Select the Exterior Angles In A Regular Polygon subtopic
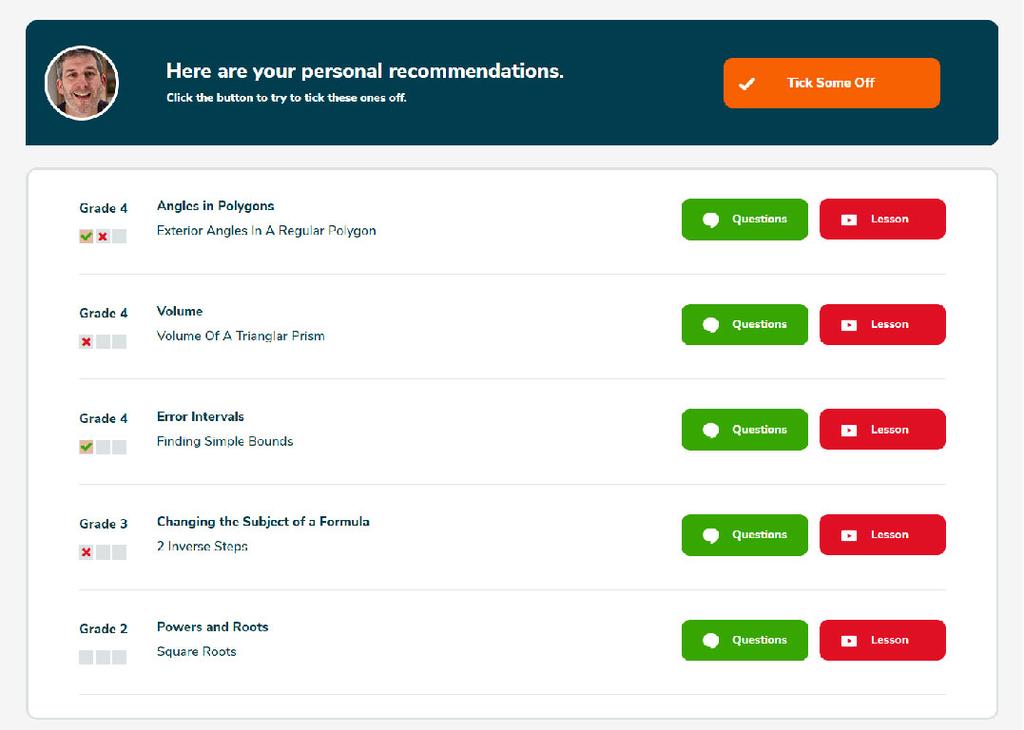Viewport: 1024px width, 730px height. click(266, 230)
